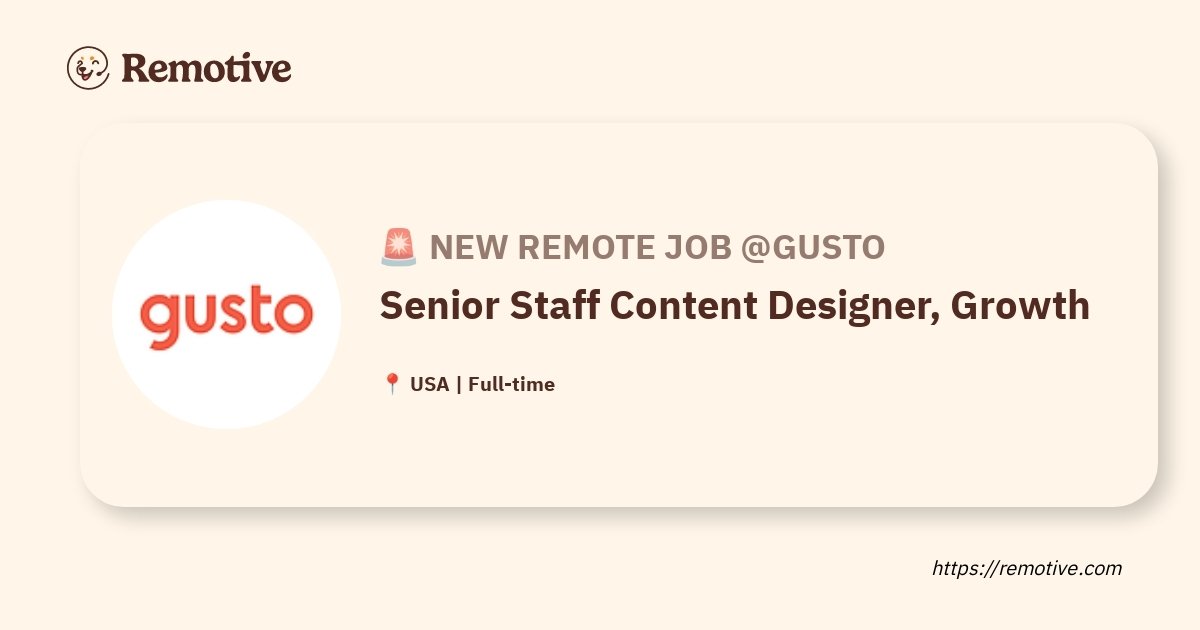Click the 'NEW REMOTE JOB' label
1200x630 pixels.
(x=580, y=247)
